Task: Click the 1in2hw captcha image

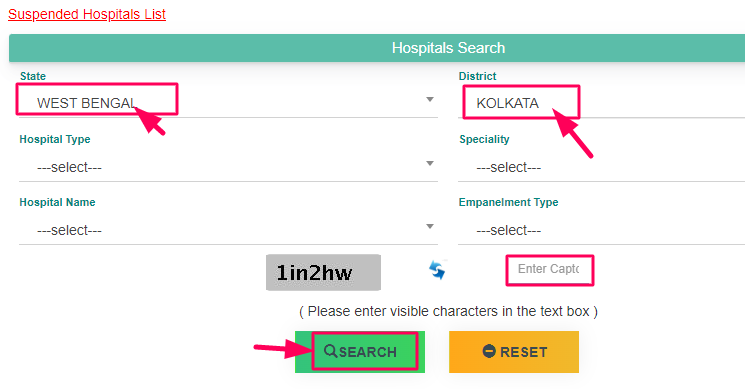Action: pyautogui.click(x=323, y=272)
